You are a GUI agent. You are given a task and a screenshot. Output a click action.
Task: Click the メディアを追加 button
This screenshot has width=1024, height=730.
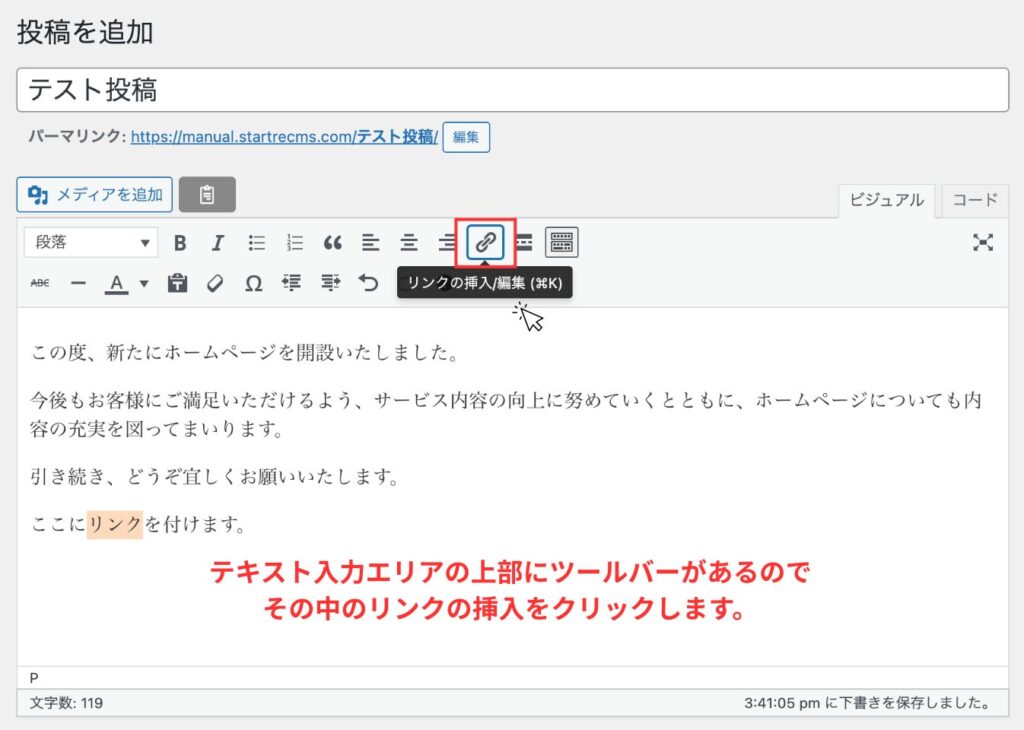(x=95, y=194)
